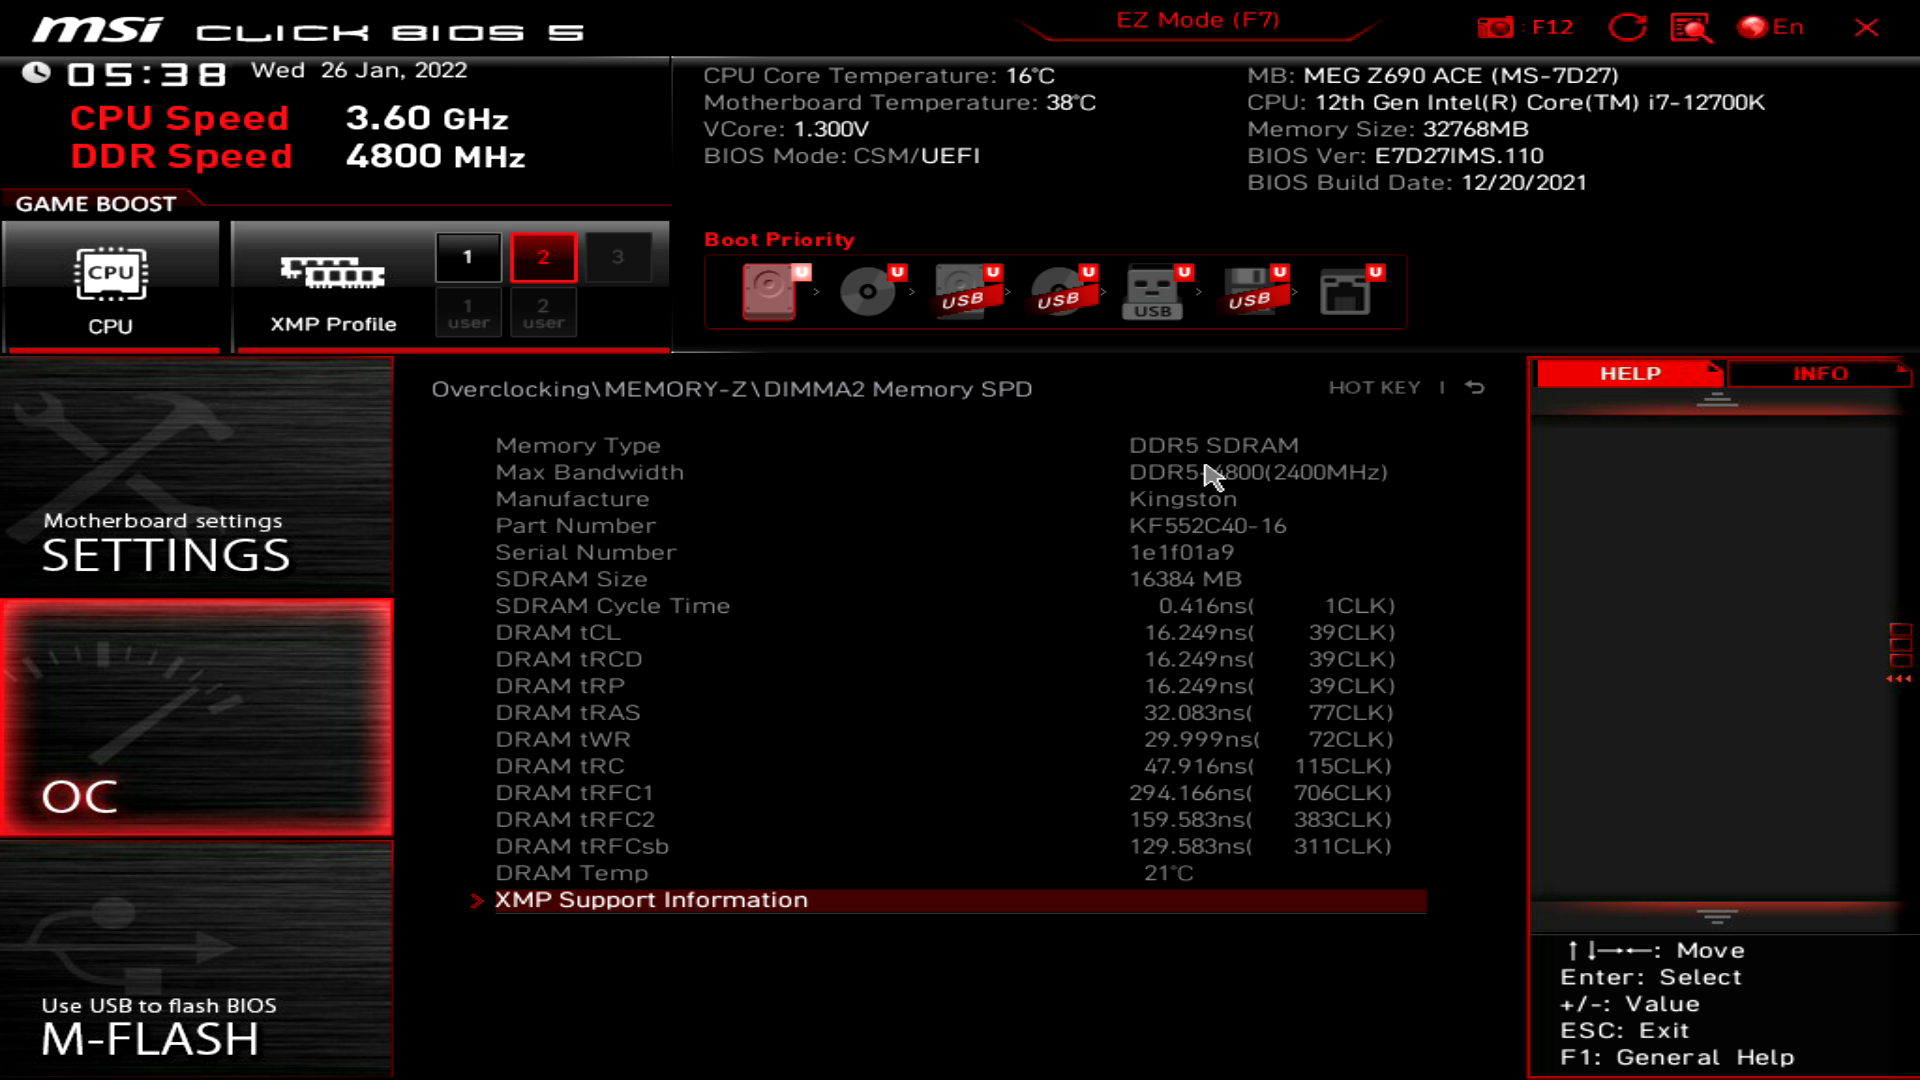
Task: Enable XMP Profile 1
Action: (x=467, y=256)
